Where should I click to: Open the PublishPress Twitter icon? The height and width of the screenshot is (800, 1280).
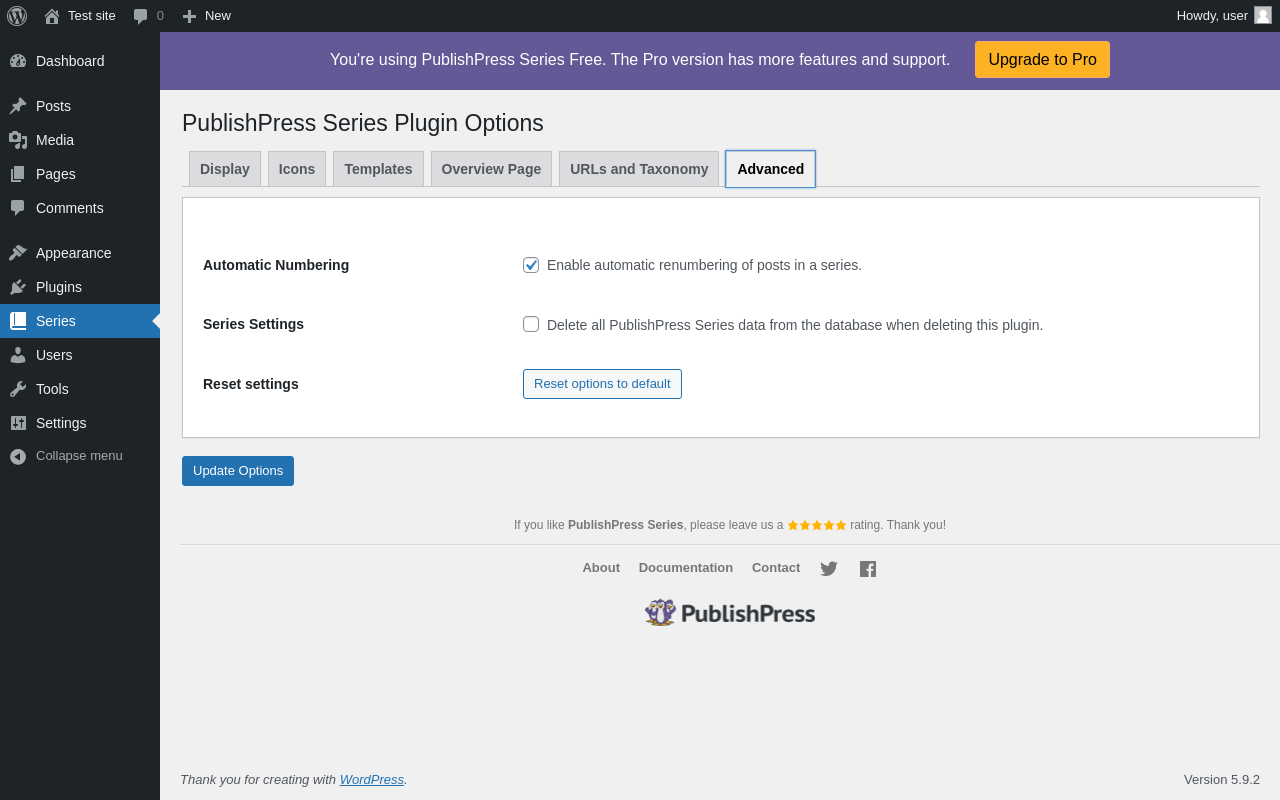[829, 569]
